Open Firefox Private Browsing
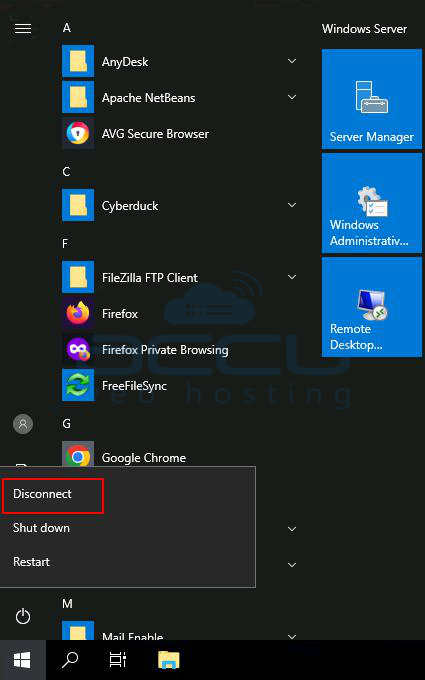425x680 pixels. (x=180, y=350)
